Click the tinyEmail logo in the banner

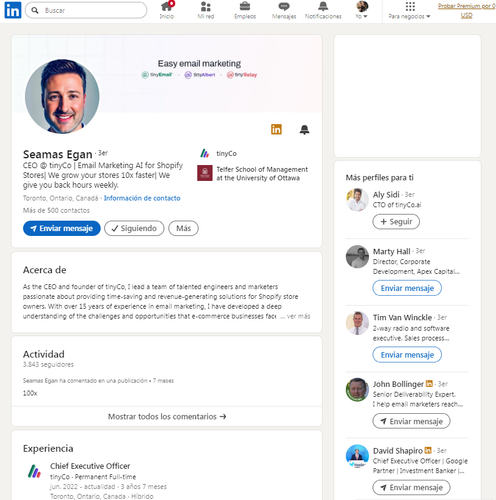click(157, 75)
